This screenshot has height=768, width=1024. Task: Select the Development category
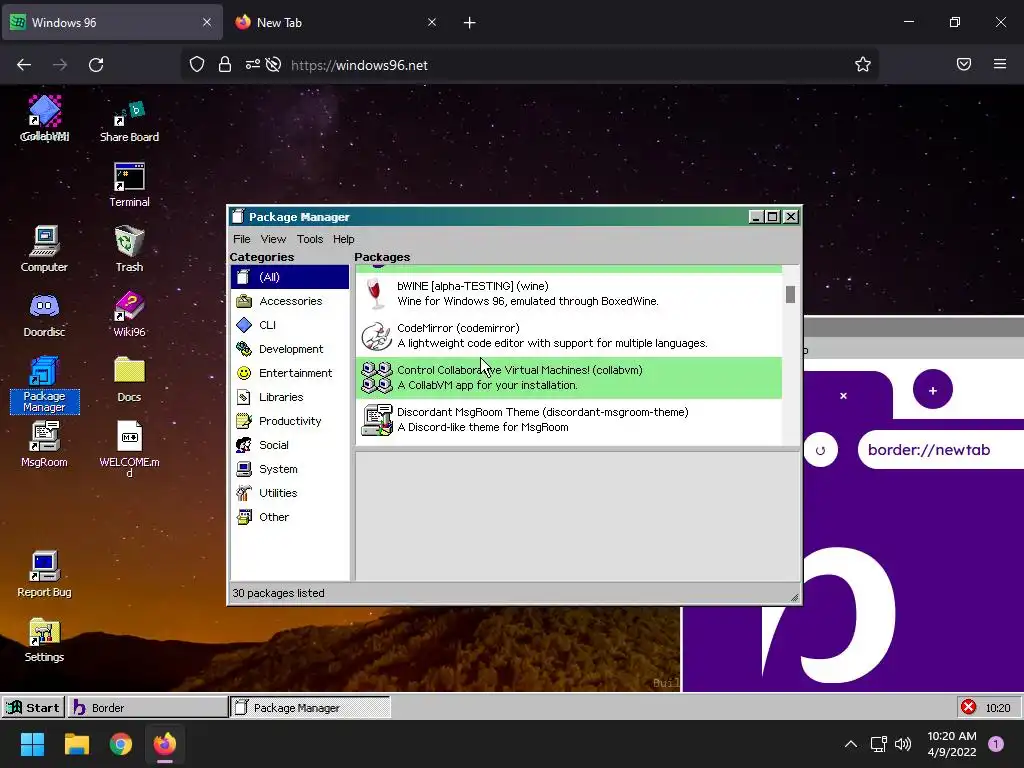290,349
